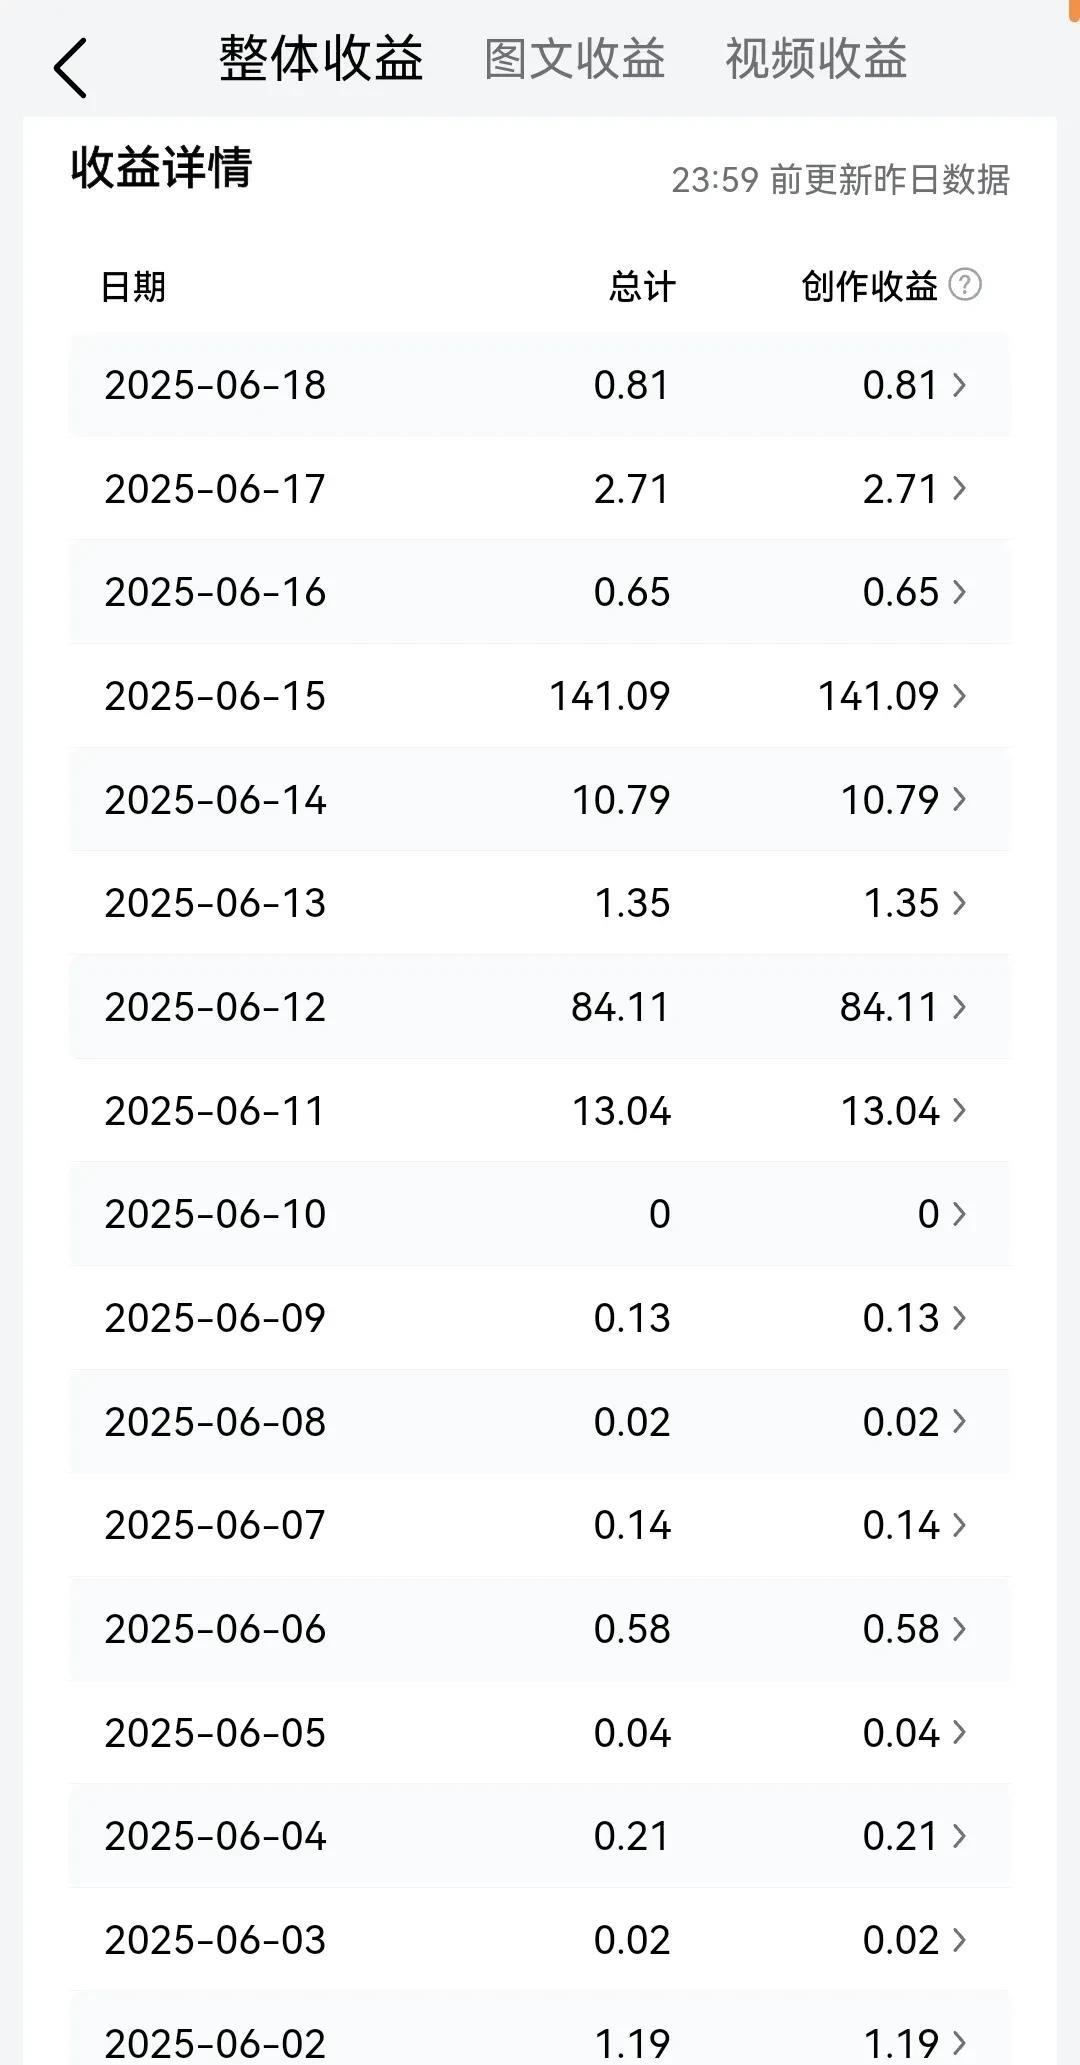Image resolution: width=1080 pixels, height=2065 pixels.
Task: Tap the back arrow icon
Action: click(x=70, y=68)
